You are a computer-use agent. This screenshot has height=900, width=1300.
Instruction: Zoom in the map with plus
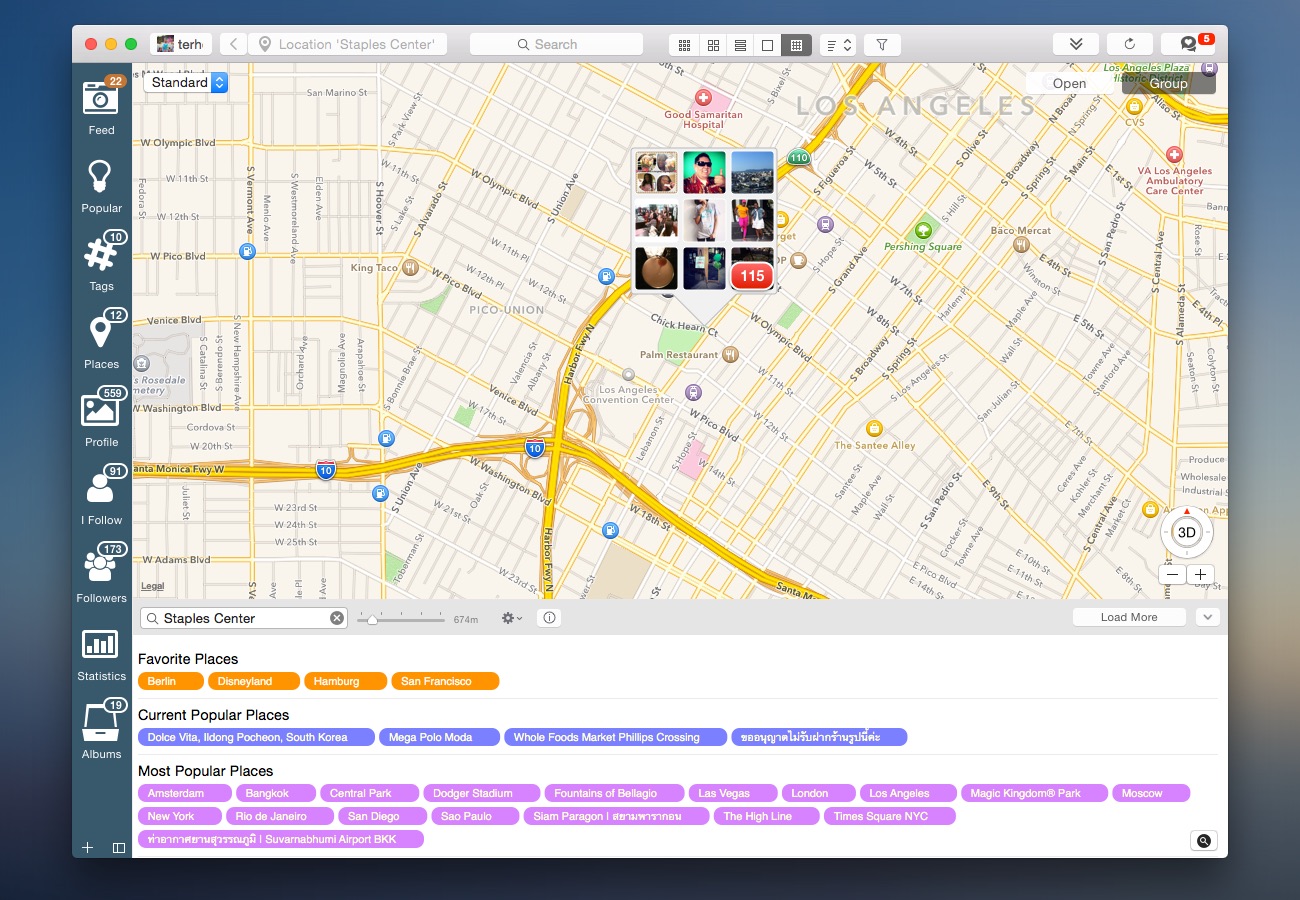[1199, 575]
